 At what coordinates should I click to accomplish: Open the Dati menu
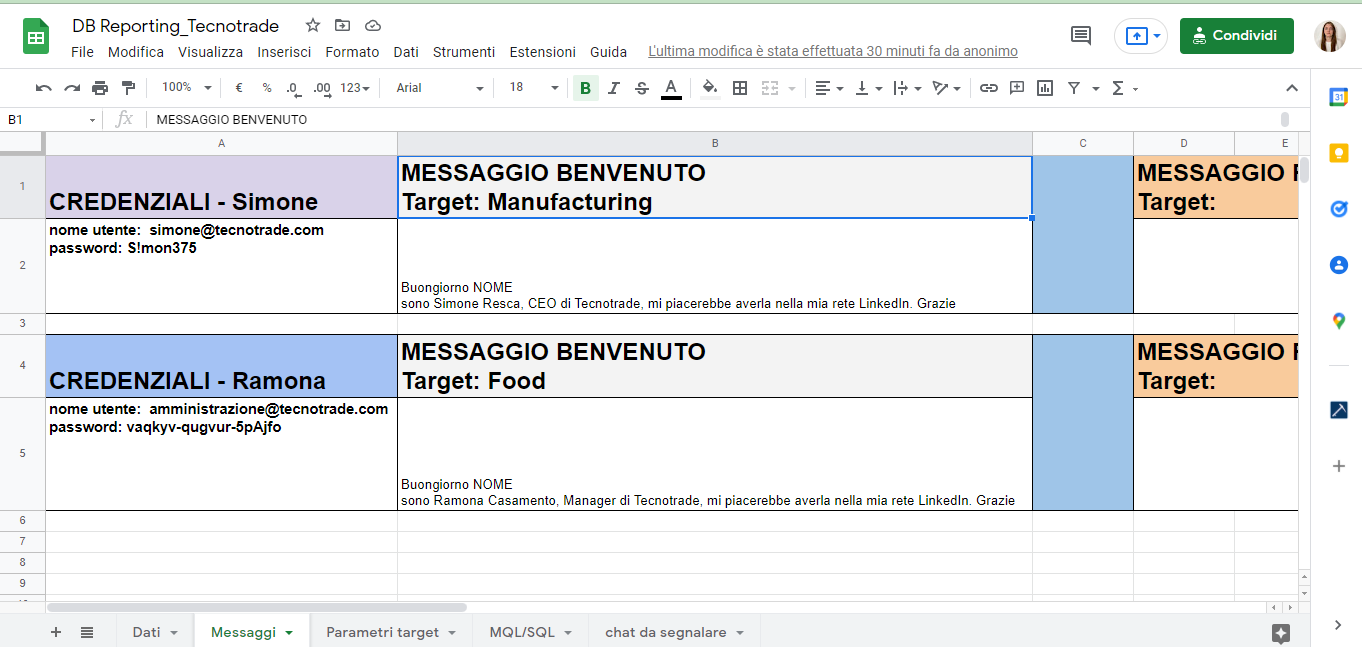click(406, 52)
